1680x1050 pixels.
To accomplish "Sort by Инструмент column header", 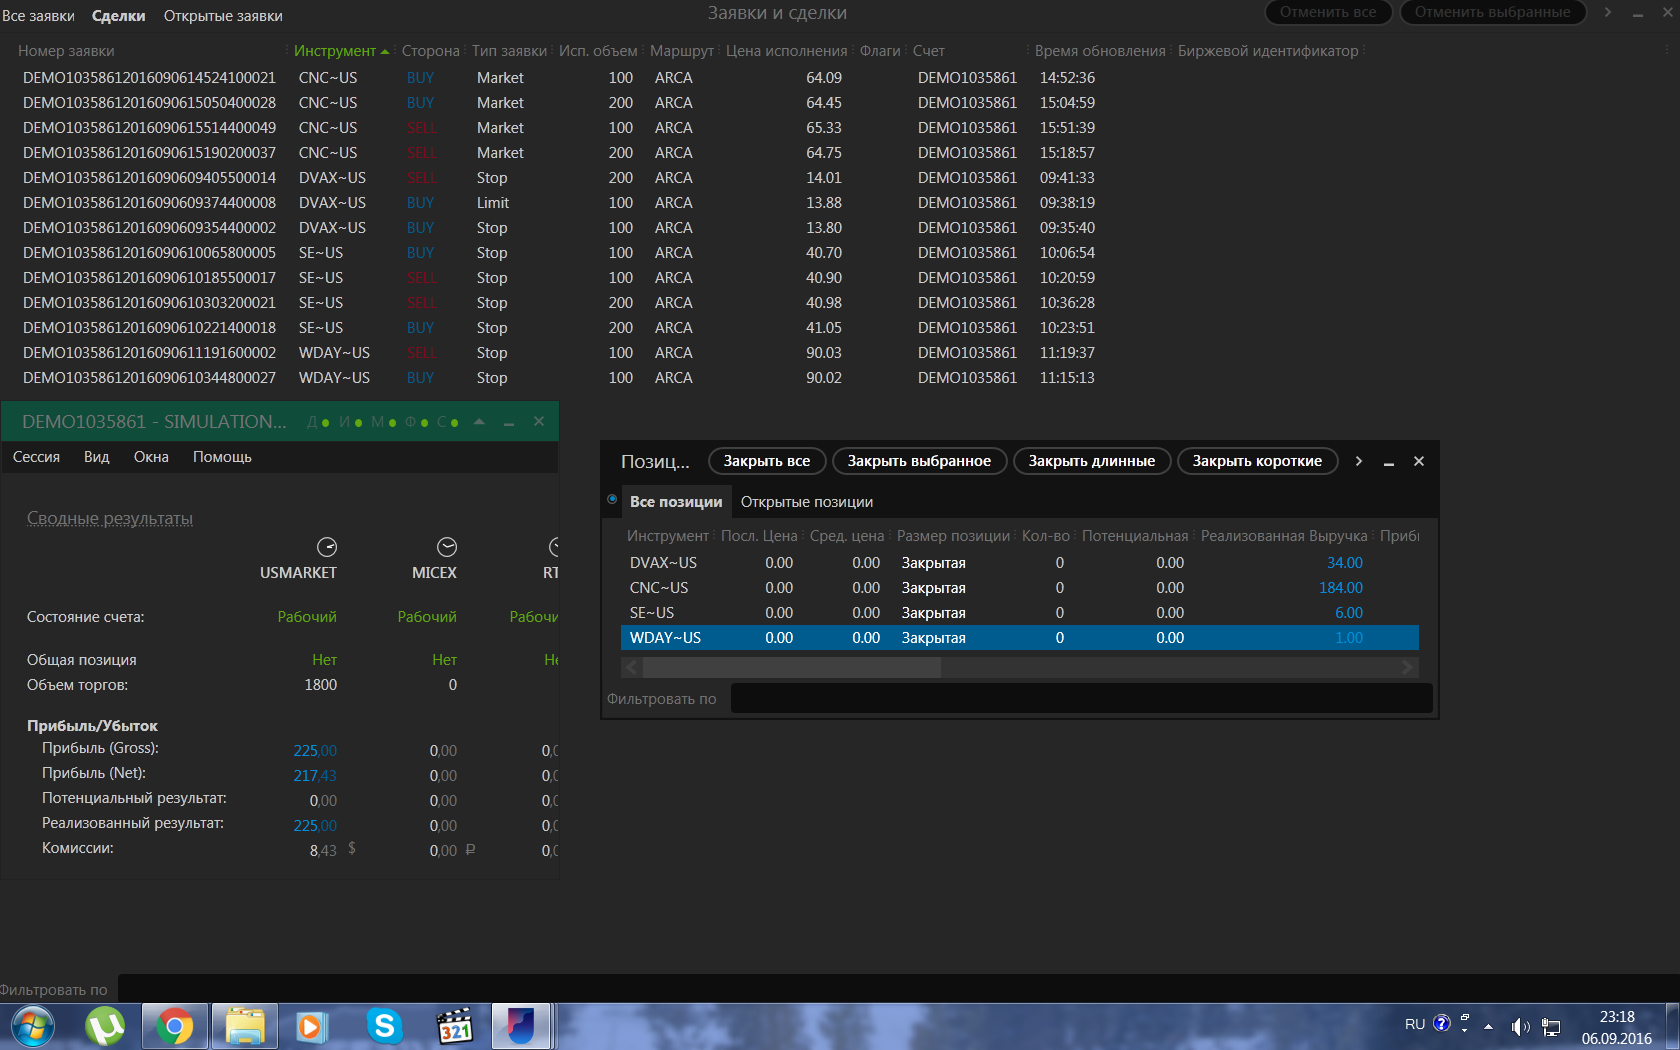I will 335,51.
